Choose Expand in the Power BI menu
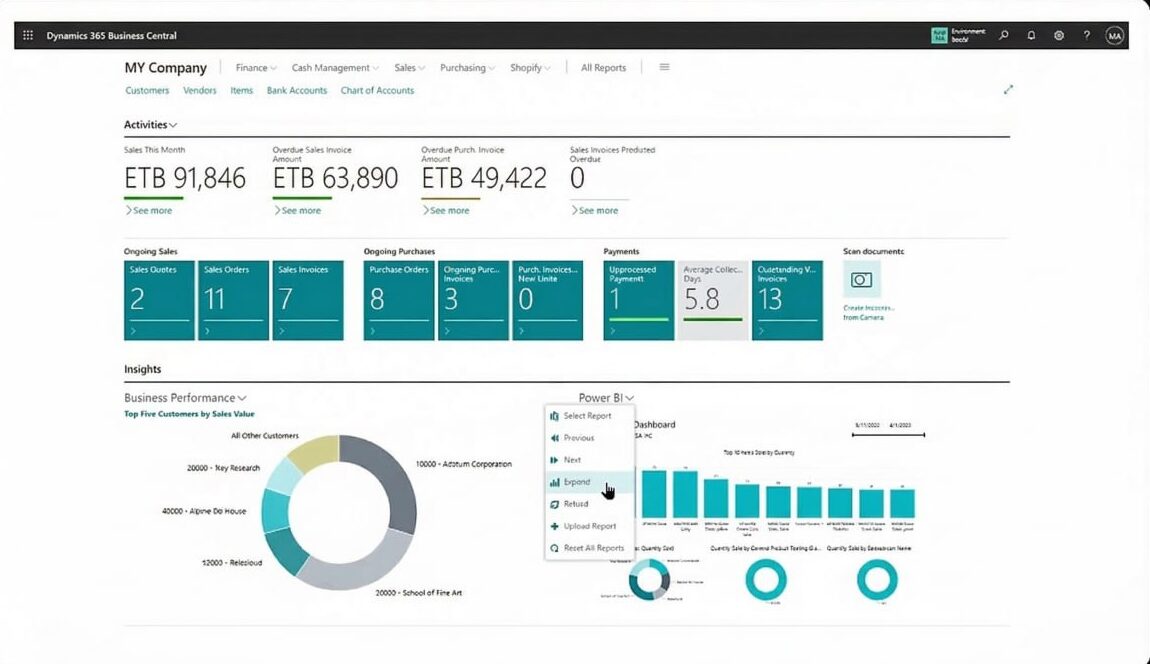The height and width of the screenshot is (664, 1150). point(577,482)
